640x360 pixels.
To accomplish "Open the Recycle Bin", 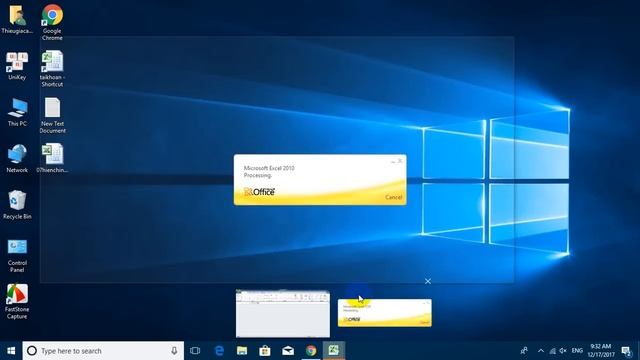I will (x=17, y=205).
